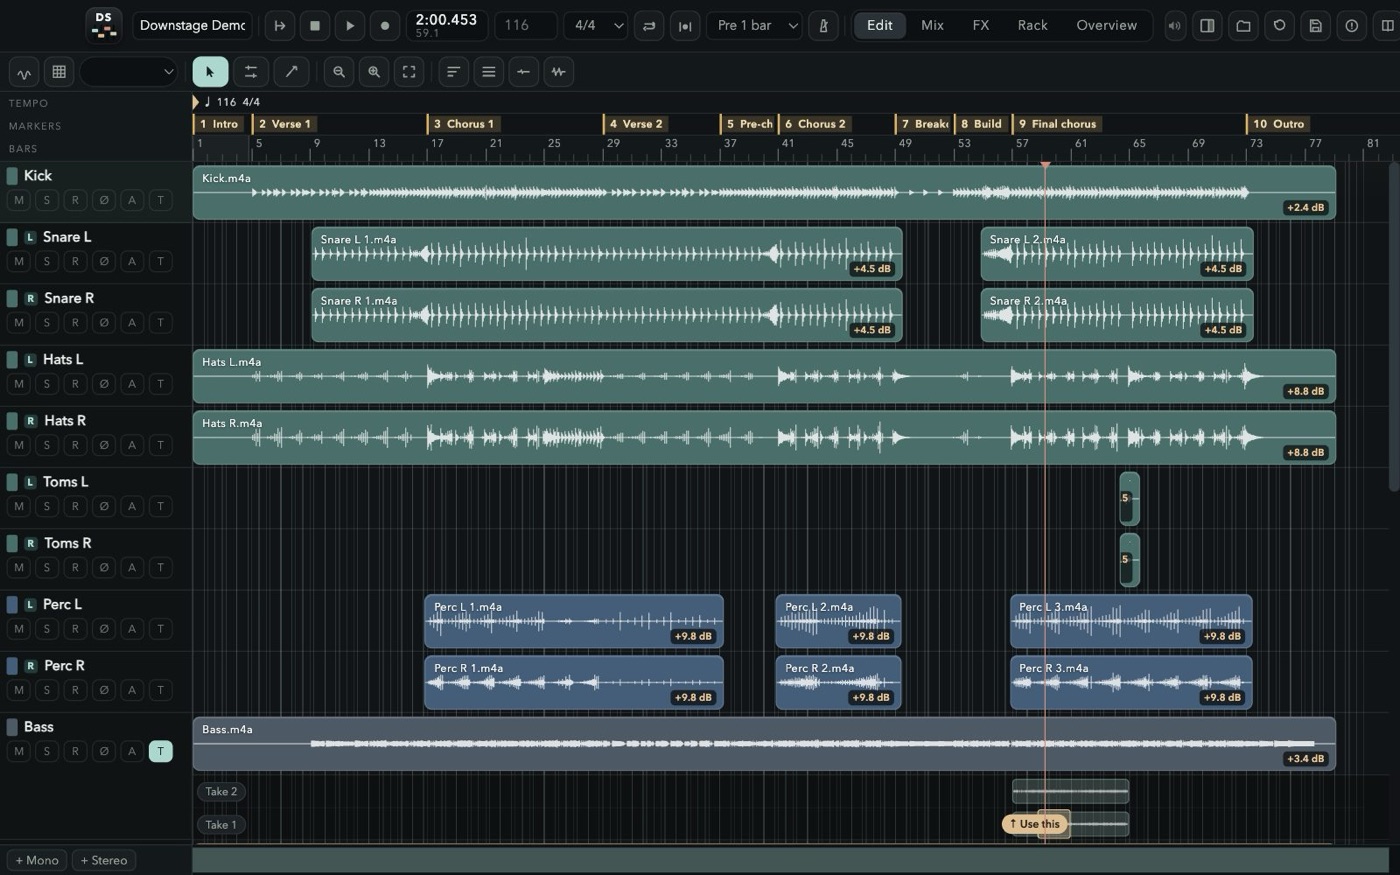Screen dimensions: 1400x875
Task: Open the empty dropdown beside the grid icon
Action: (128, 72)
